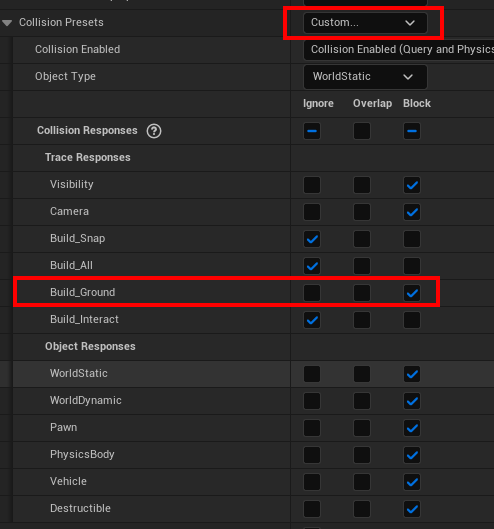Set Camera trace to Overlap

pos(362,212)
